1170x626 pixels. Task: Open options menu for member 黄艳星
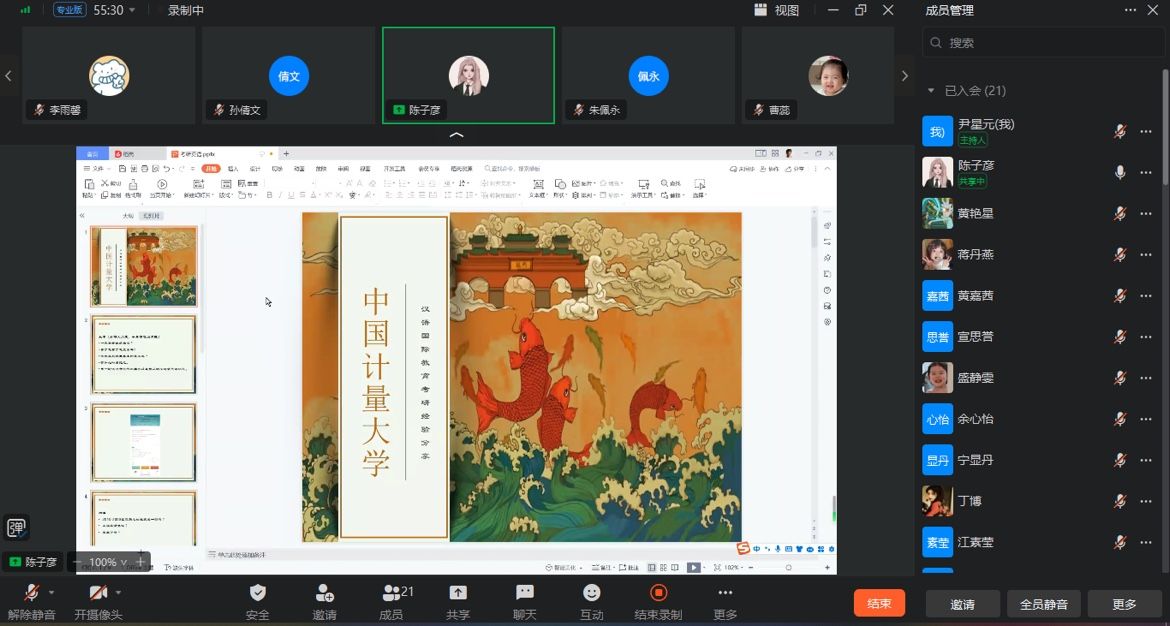point(1146,213)
